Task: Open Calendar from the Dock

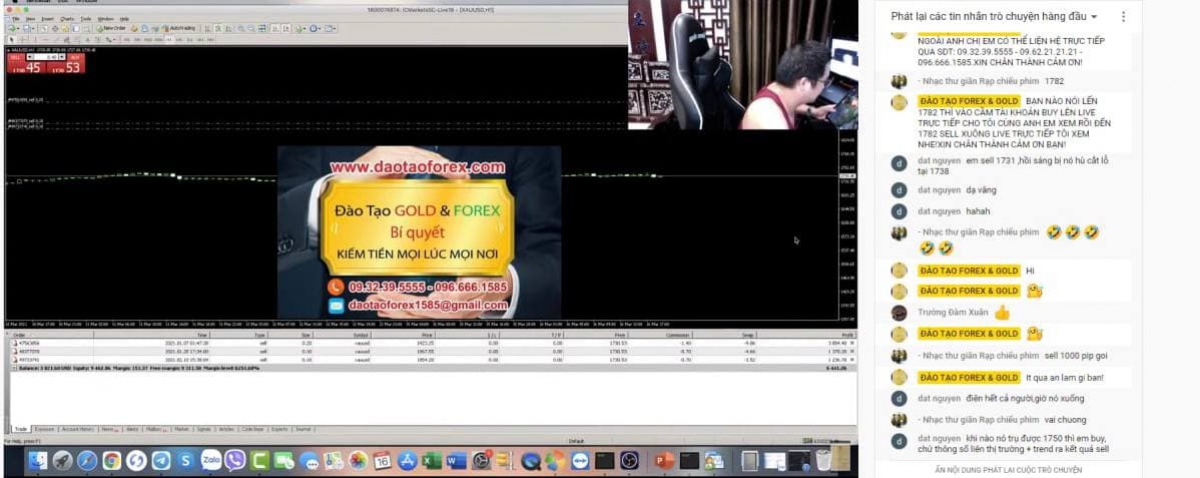Action: click(x=383, y=461)
